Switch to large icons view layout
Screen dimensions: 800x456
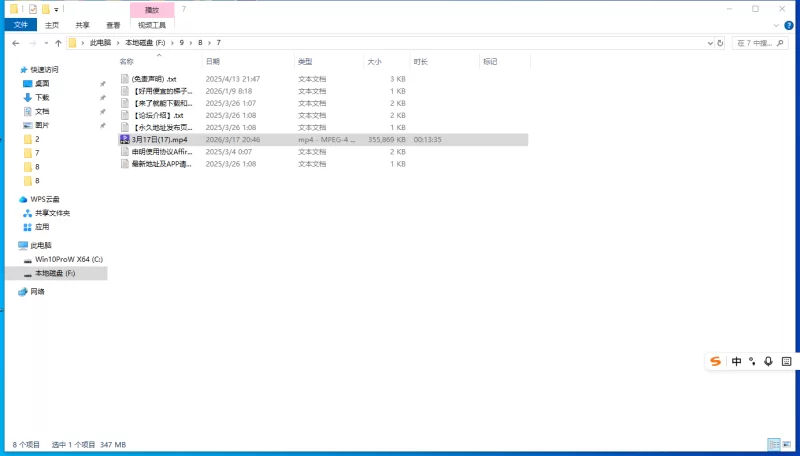787,444
